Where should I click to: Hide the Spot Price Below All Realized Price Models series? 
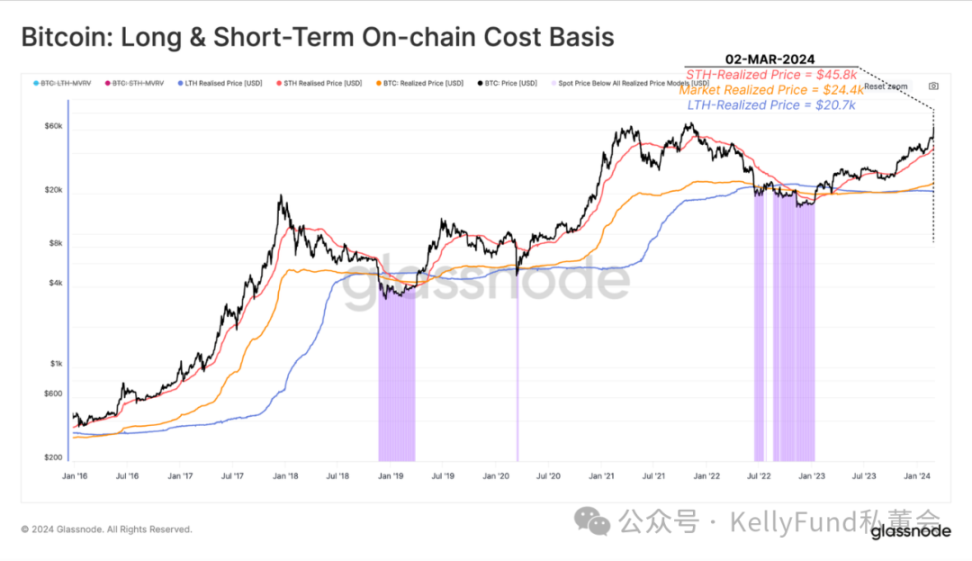(632, 83)
